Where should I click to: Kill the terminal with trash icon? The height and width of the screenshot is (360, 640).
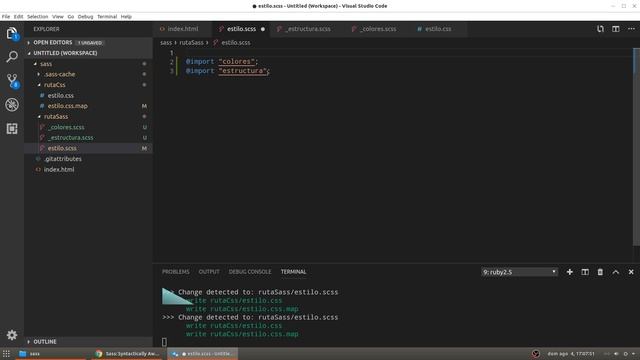click(x=600, y=272)
